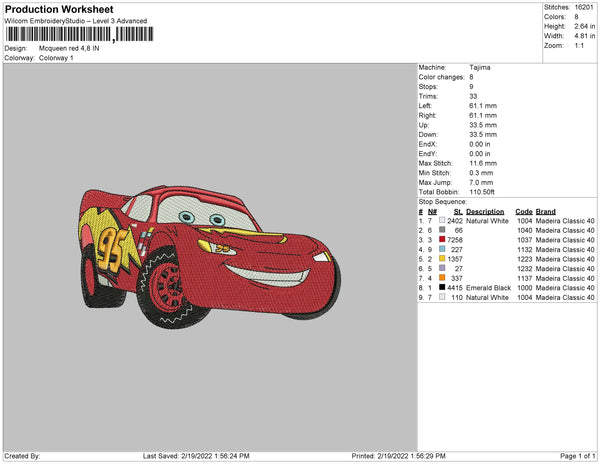600x464 pixels.
Task: Click the Zoom value '1:1'
Action: [579, 46]
